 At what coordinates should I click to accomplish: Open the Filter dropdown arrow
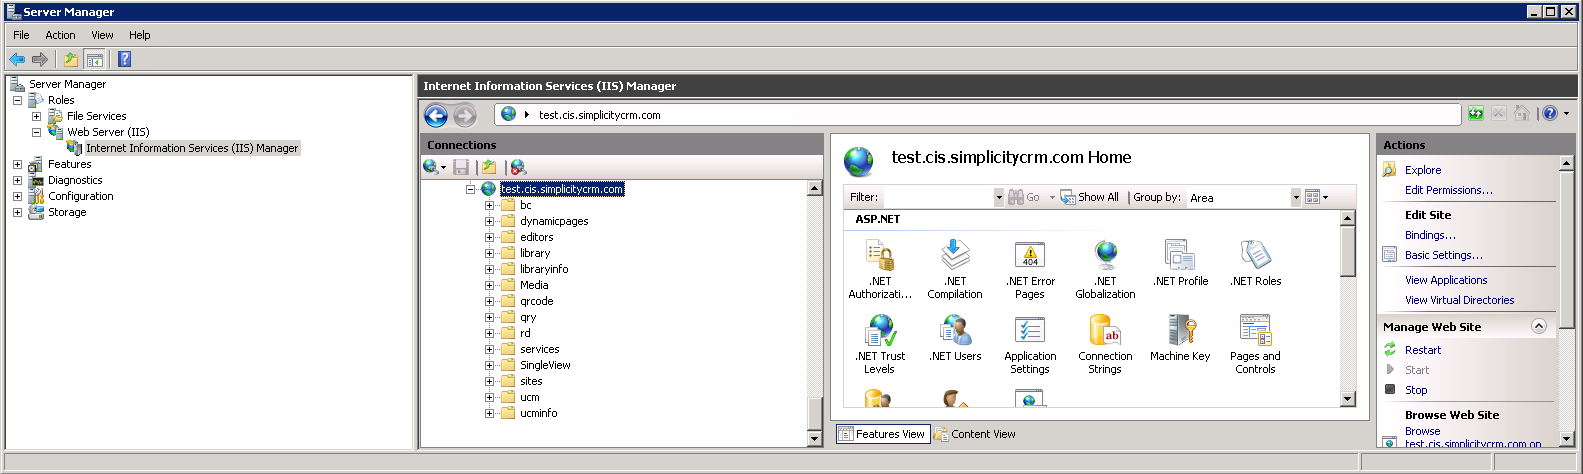pyautogui.click(x=998, y=197)
